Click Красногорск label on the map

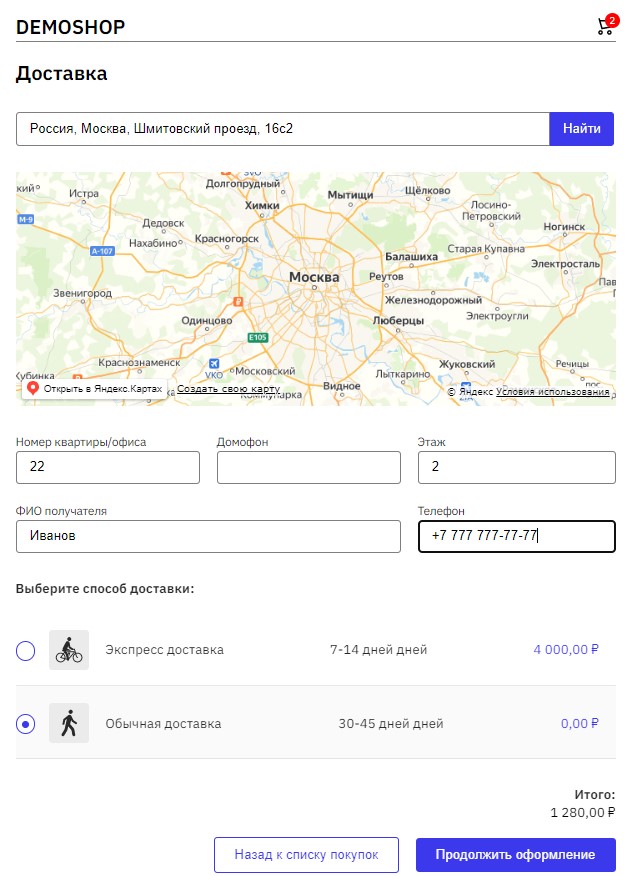point(227,239)
